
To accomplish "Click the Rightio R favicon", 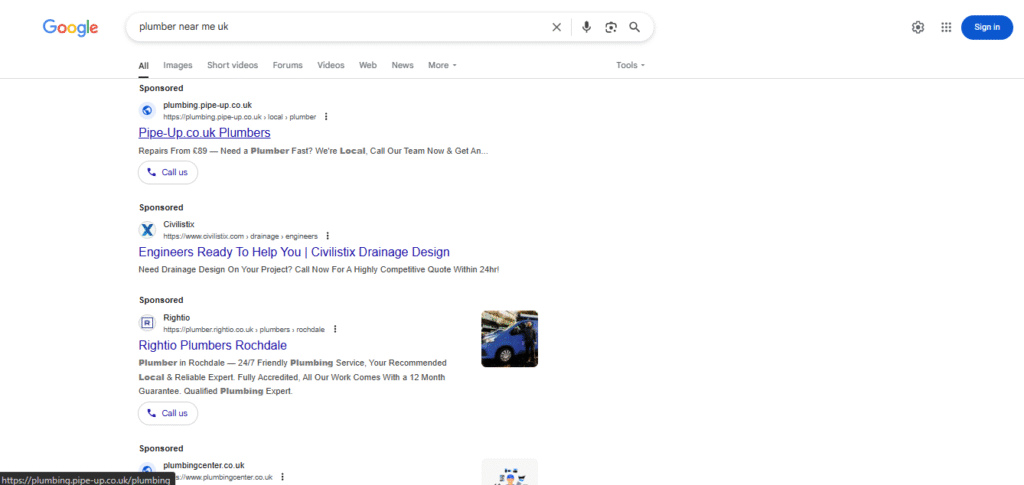I will 147,322.
